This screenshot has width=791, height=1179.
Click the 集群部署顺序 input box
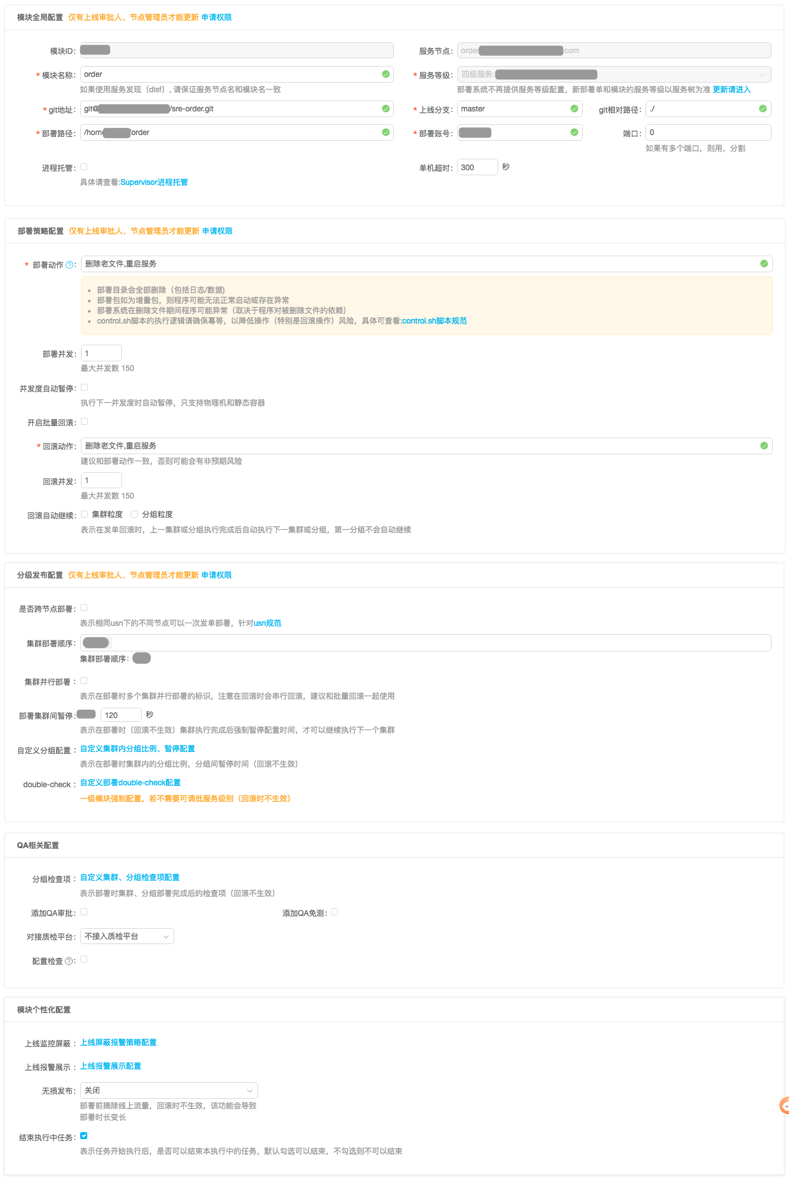click(x=426, y=643)
